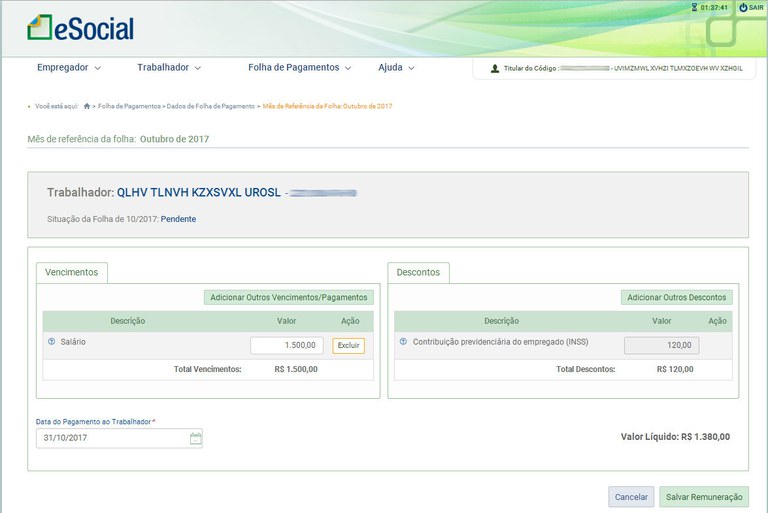The height and width of the screenshot is (513, 768).
Task: Expand the Trabalhador dropdown menu
Action: [x=169, y=68]
